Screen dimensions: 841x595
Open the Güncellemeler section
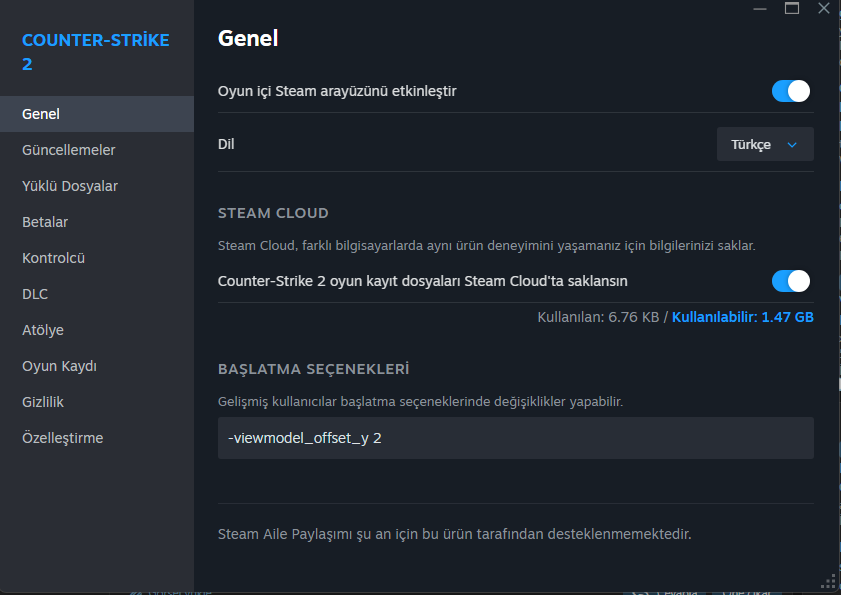69,150
